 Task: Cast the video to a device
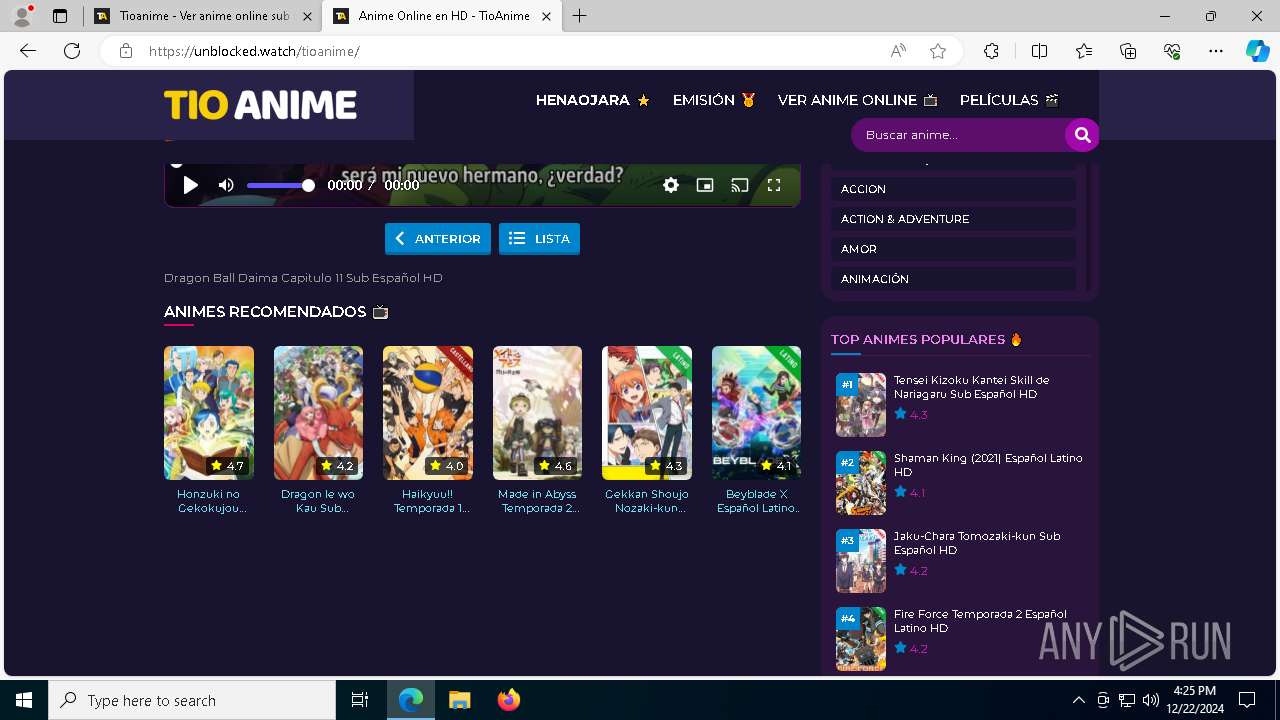pos(739,185)
